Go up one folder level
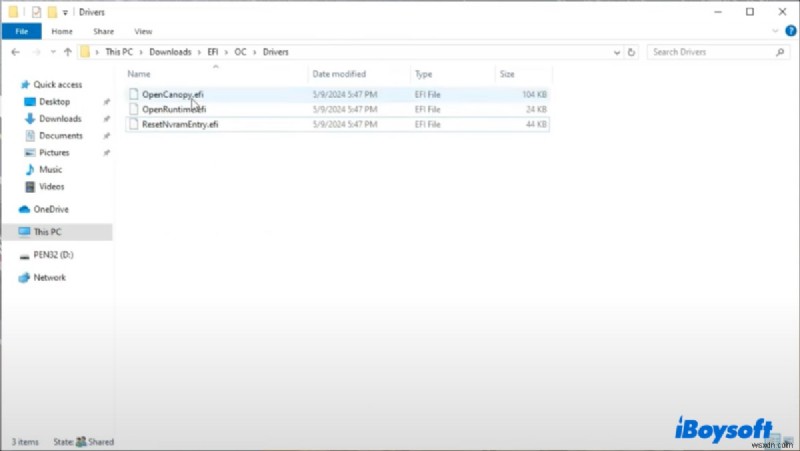The width and height of the screenshot is (800, 451). 67,52
